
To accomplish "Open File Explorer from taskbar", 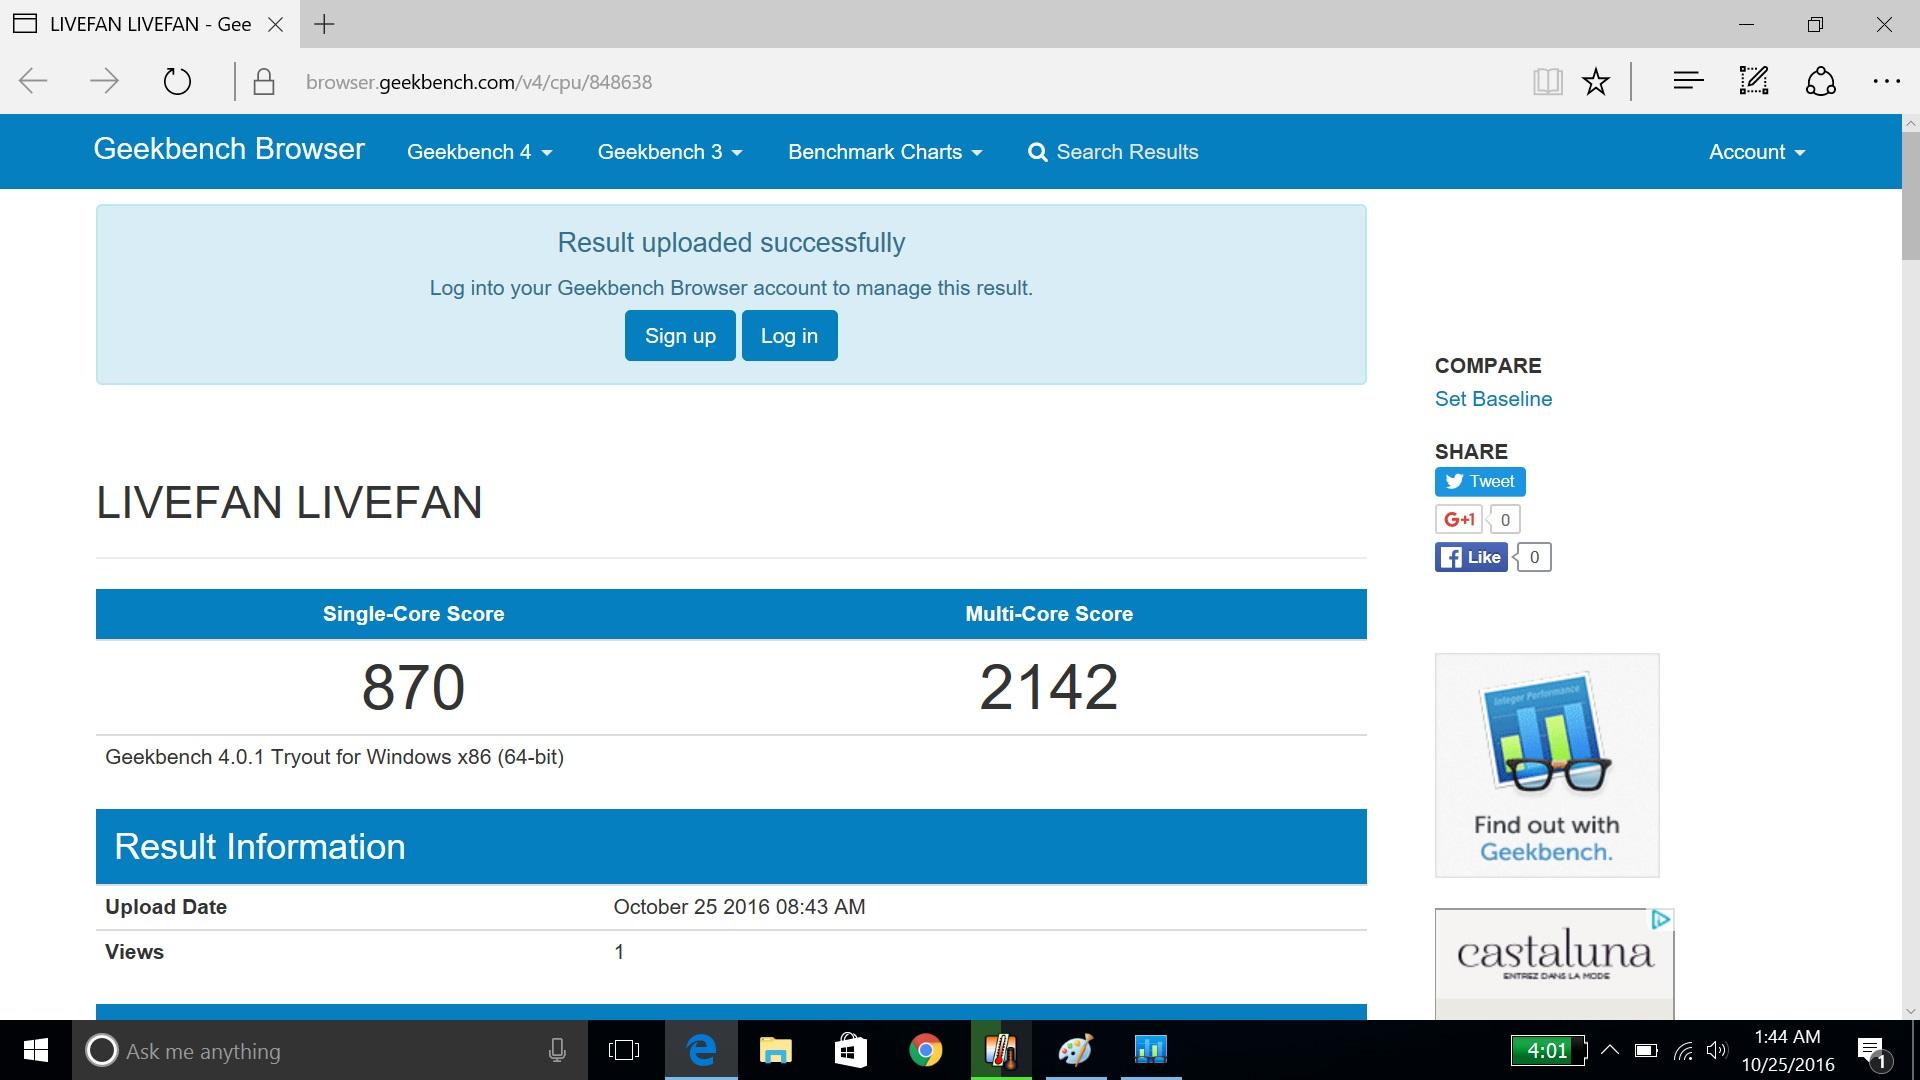I will coord(776,1050).
